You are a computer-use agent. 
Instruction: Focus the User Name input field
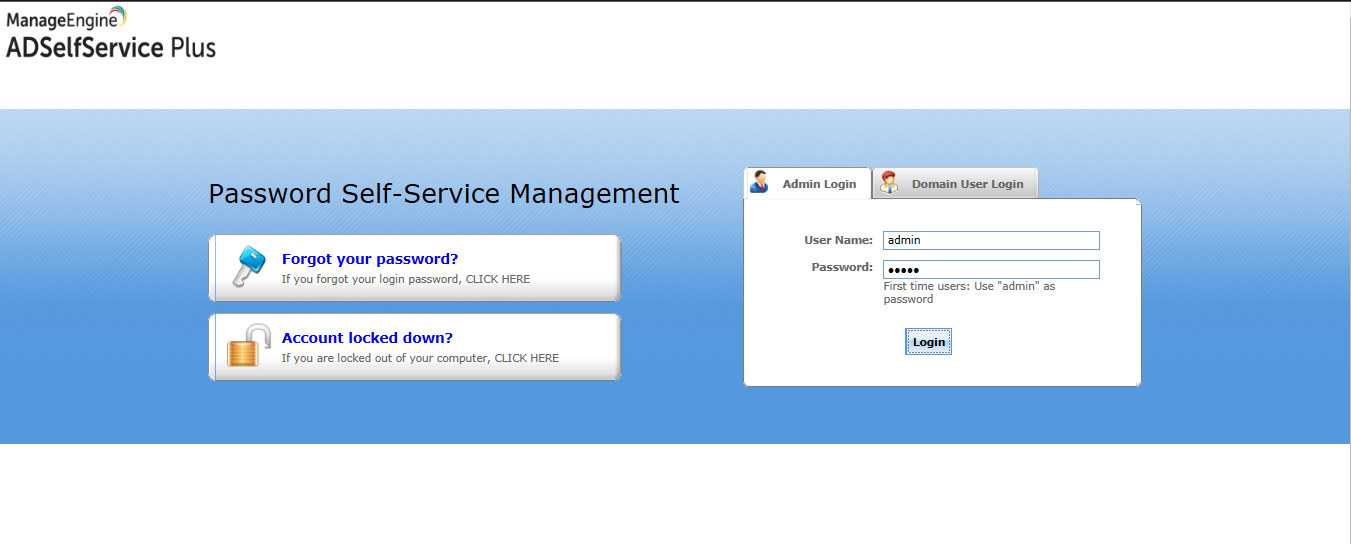991,240
